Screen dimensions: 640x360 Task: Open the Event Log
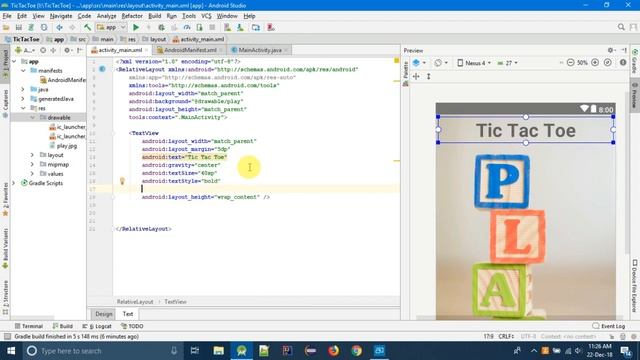[609, 326]
